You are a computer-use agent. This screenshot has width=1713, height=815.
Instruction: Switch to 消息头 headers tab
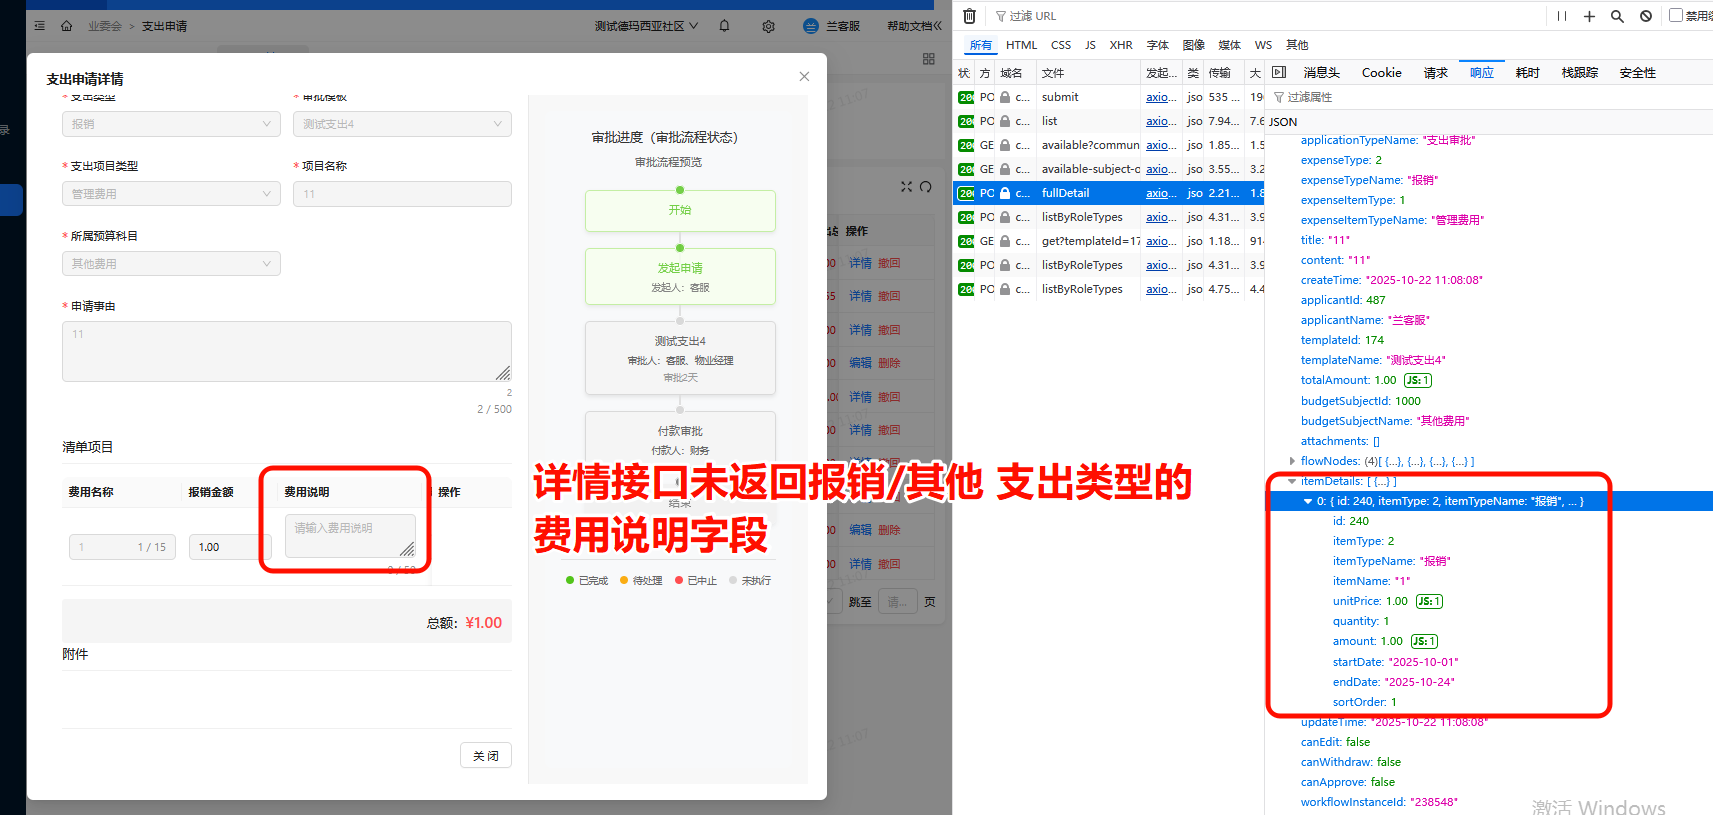(x=1321, y=73)
